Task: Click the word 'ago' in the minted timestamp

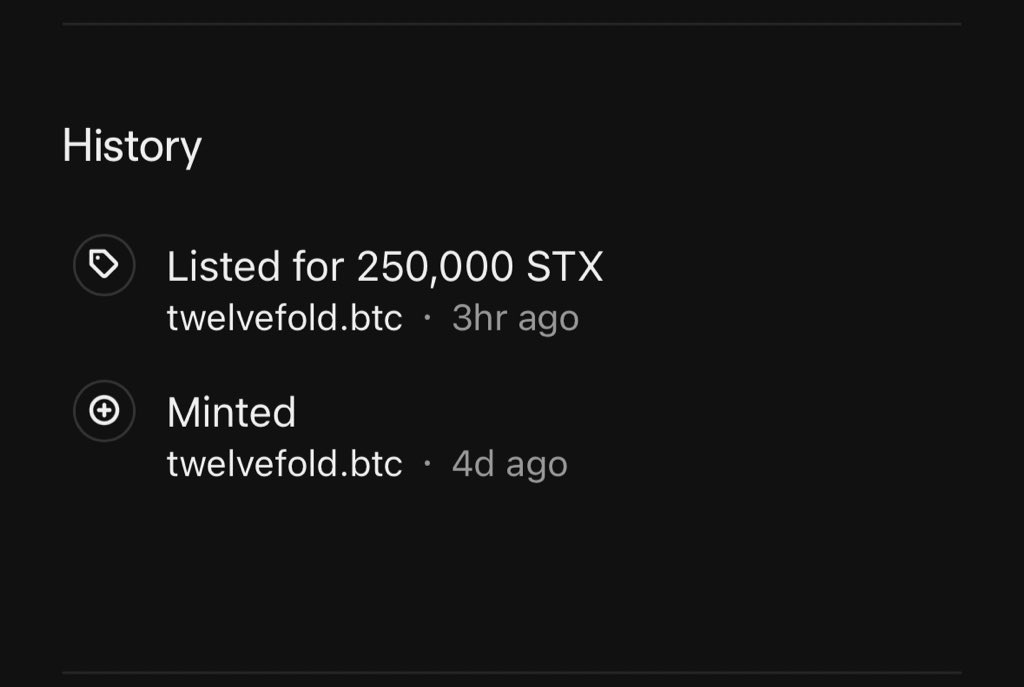Action: 536,466
